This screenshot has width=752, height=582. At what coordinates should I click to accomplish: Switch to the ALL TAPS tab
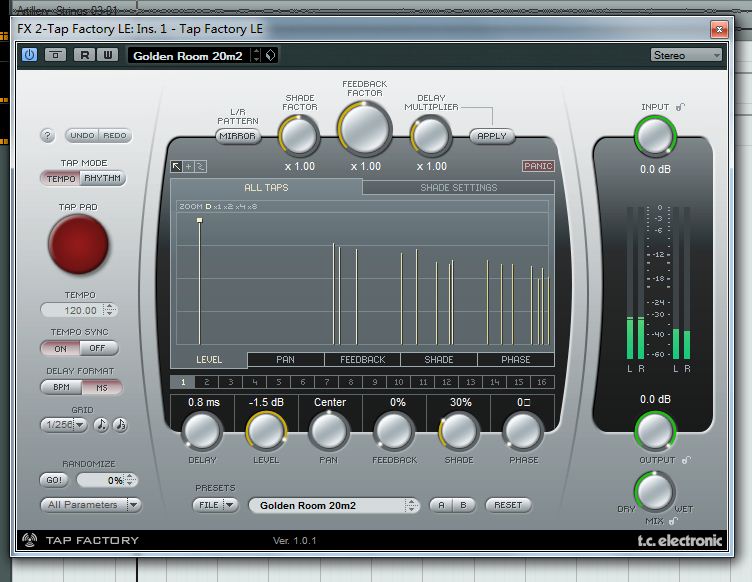(x=266, y=187)
